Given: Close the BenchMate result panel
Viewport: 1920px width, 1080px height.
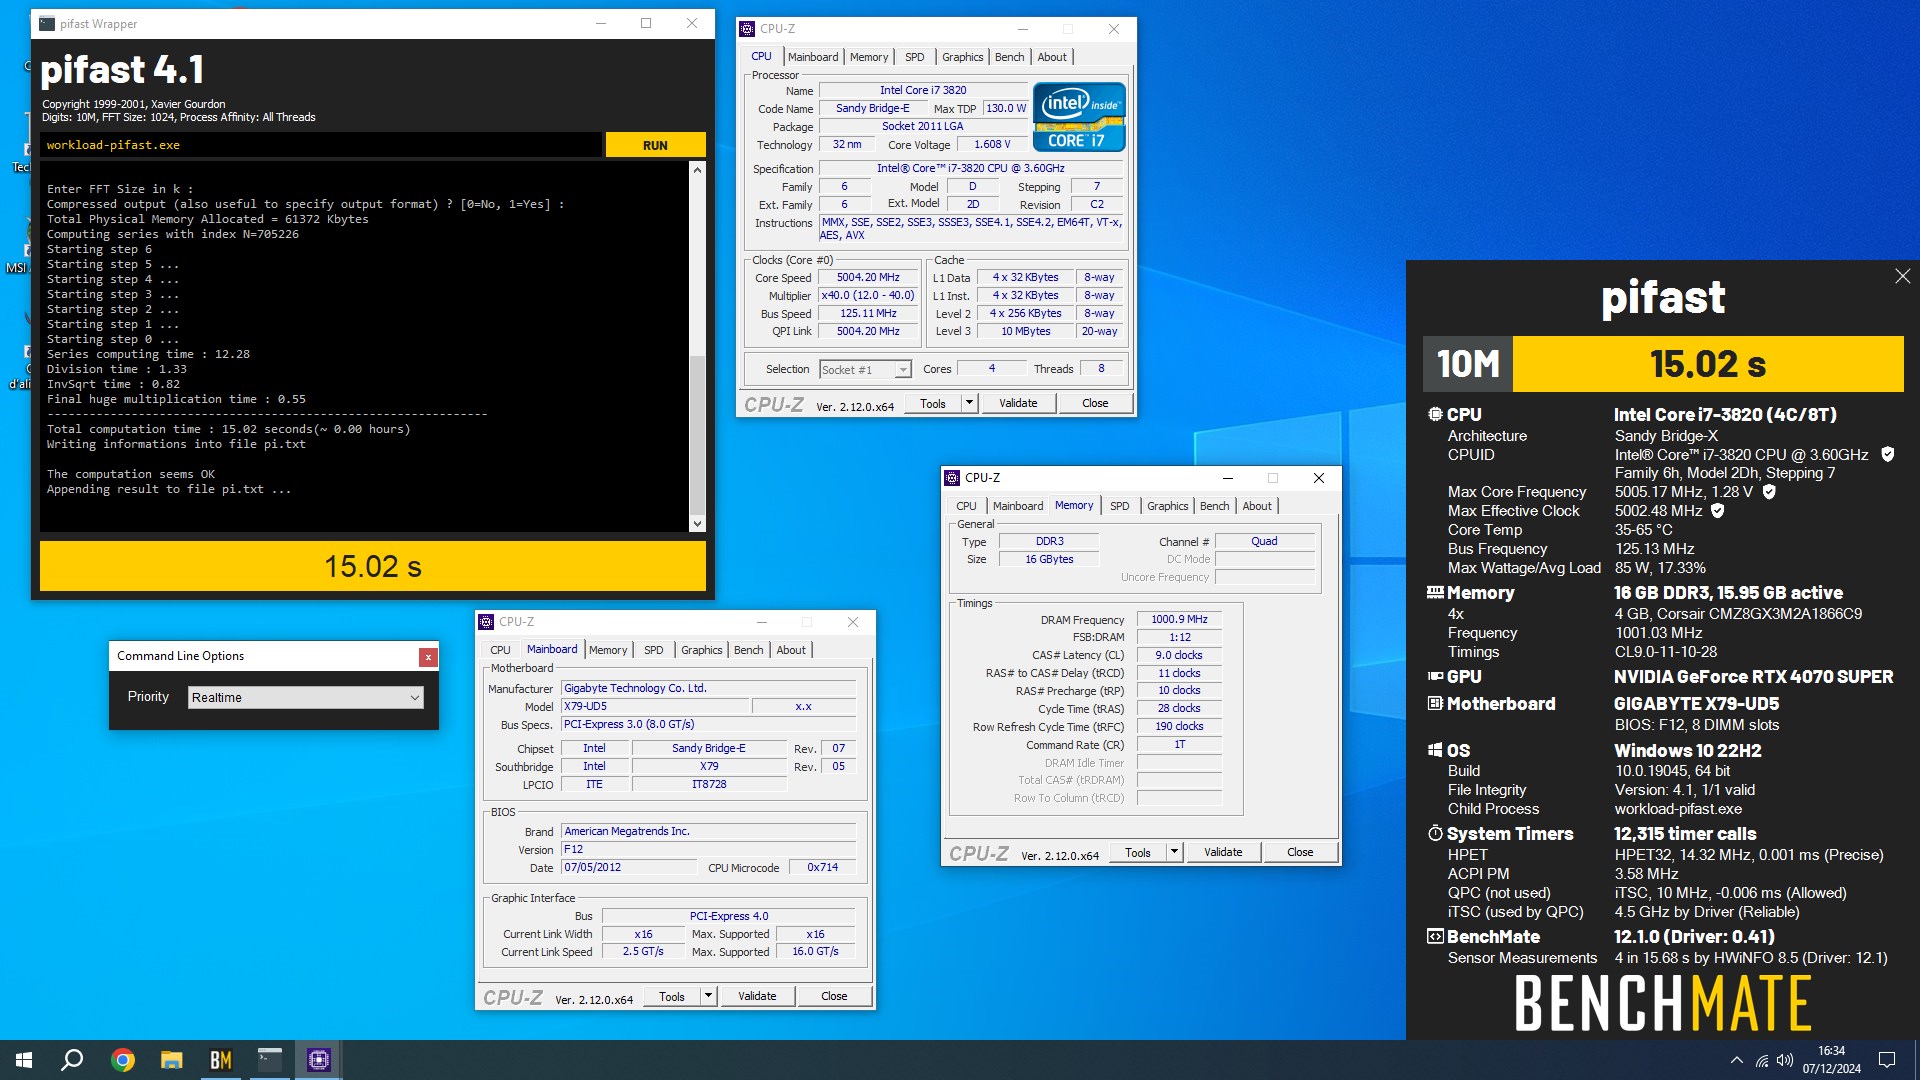Looking at the screenshot, I should point(1902,276).
